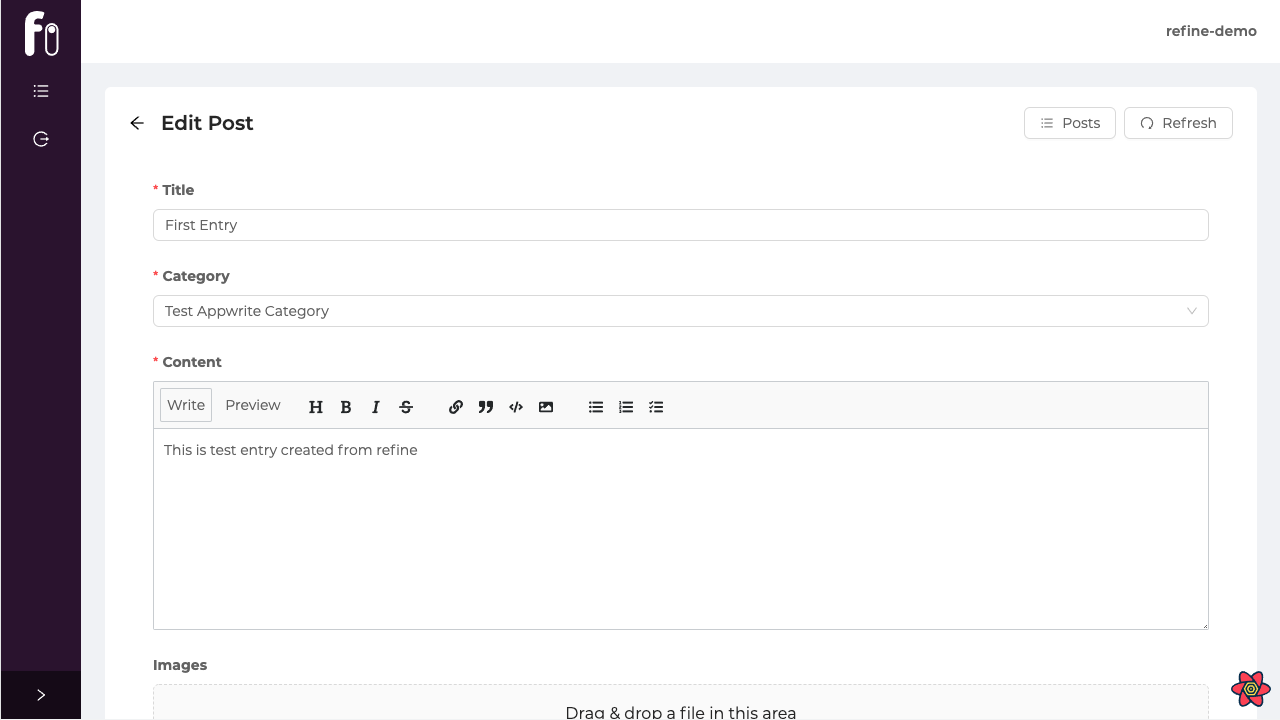Insert a code snippet
The width and height of the screenshot is (1280, 720).
[516, 407]
